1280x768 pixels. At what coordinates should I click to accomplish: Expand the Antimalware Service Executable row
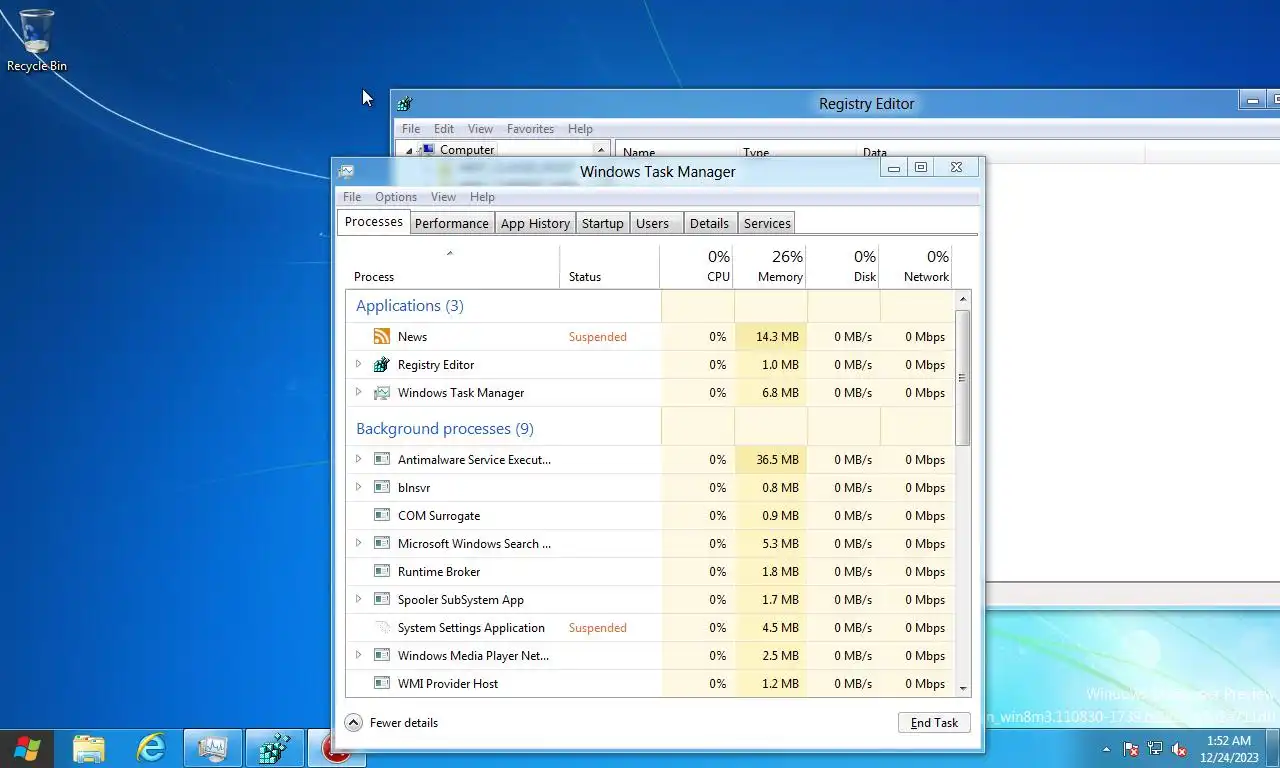tap(358, 460)
